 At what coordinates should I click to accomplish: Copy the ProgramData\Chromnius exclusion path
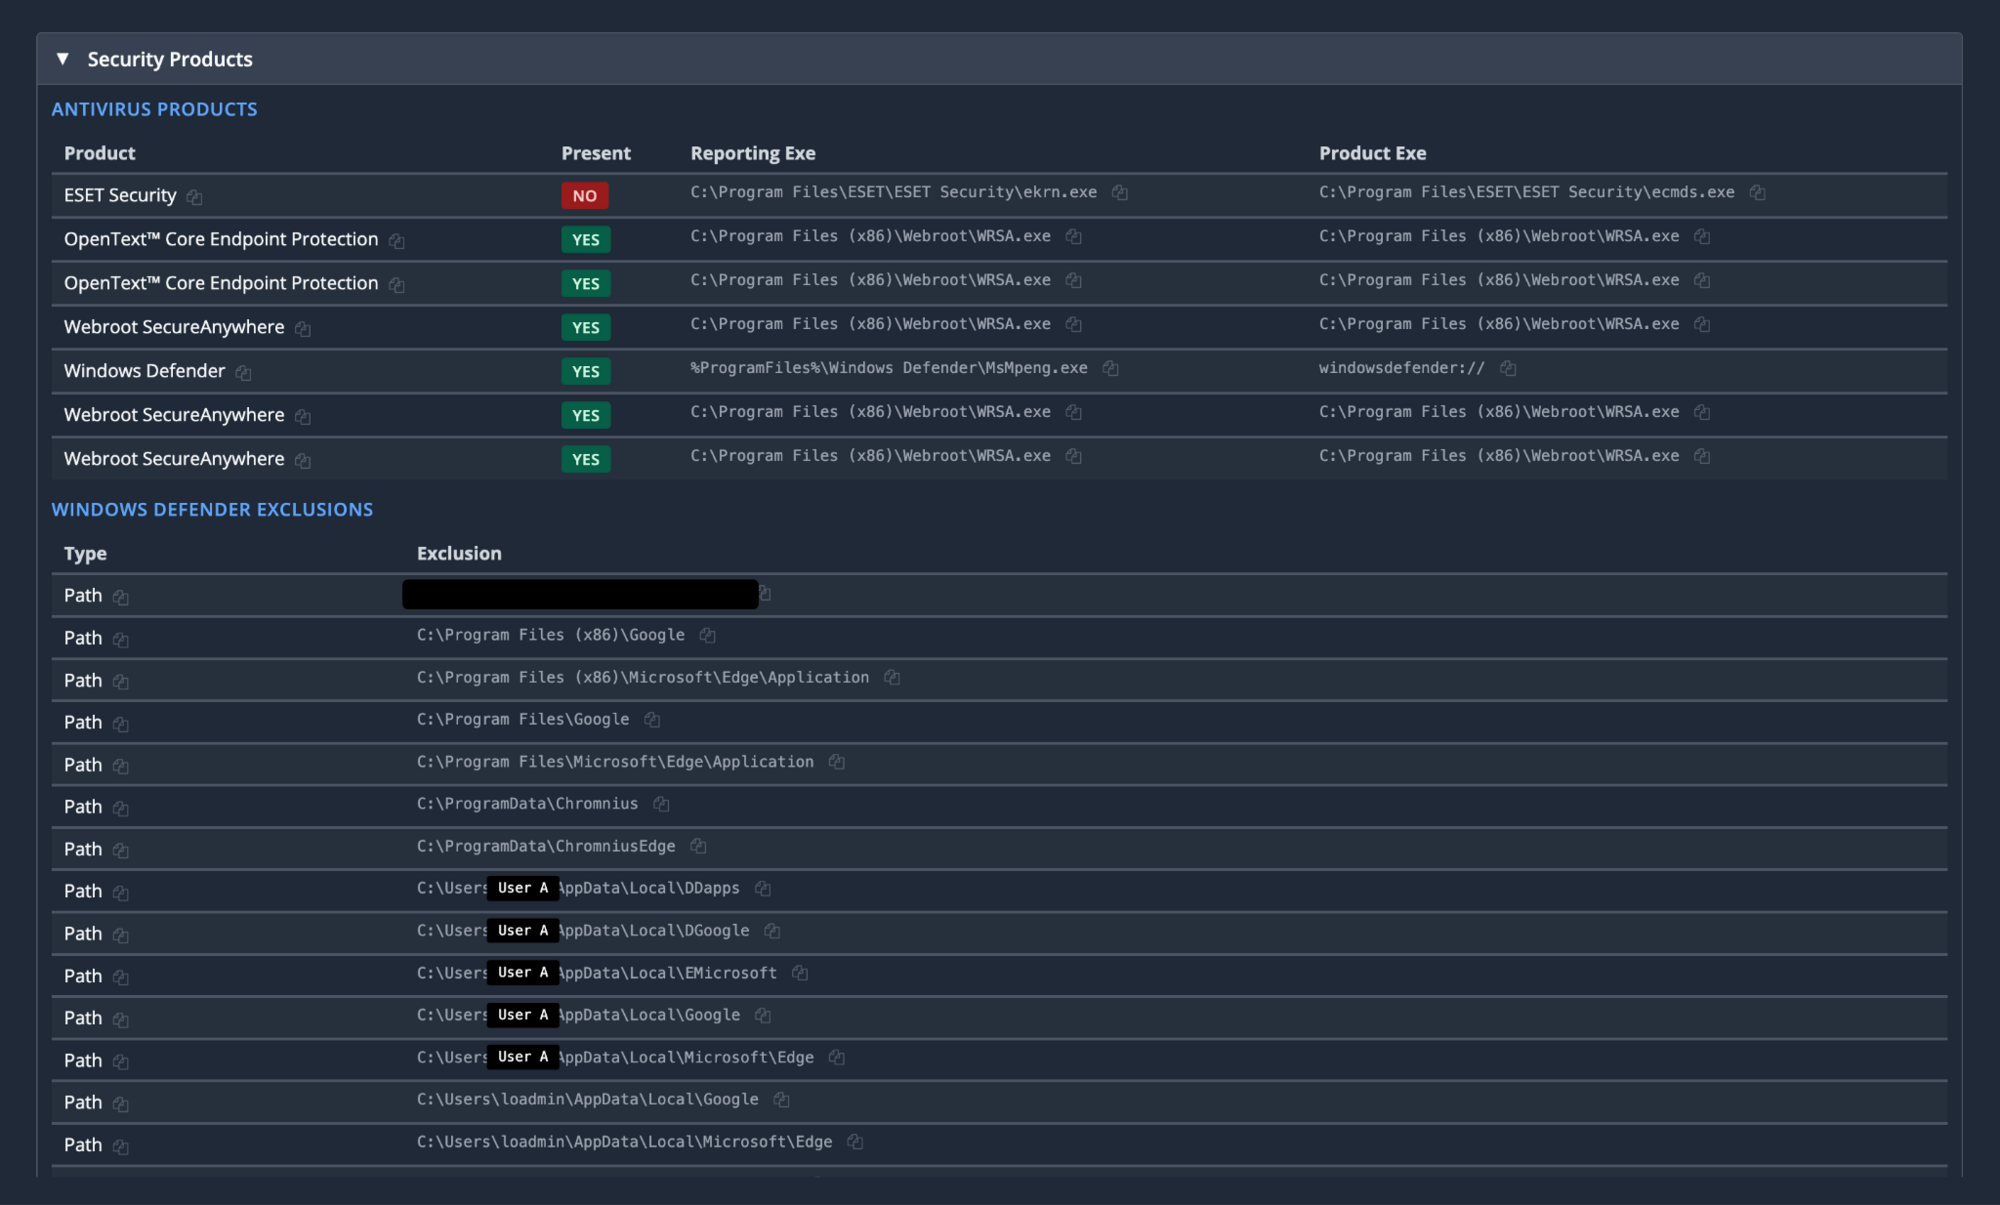point(660,804)
